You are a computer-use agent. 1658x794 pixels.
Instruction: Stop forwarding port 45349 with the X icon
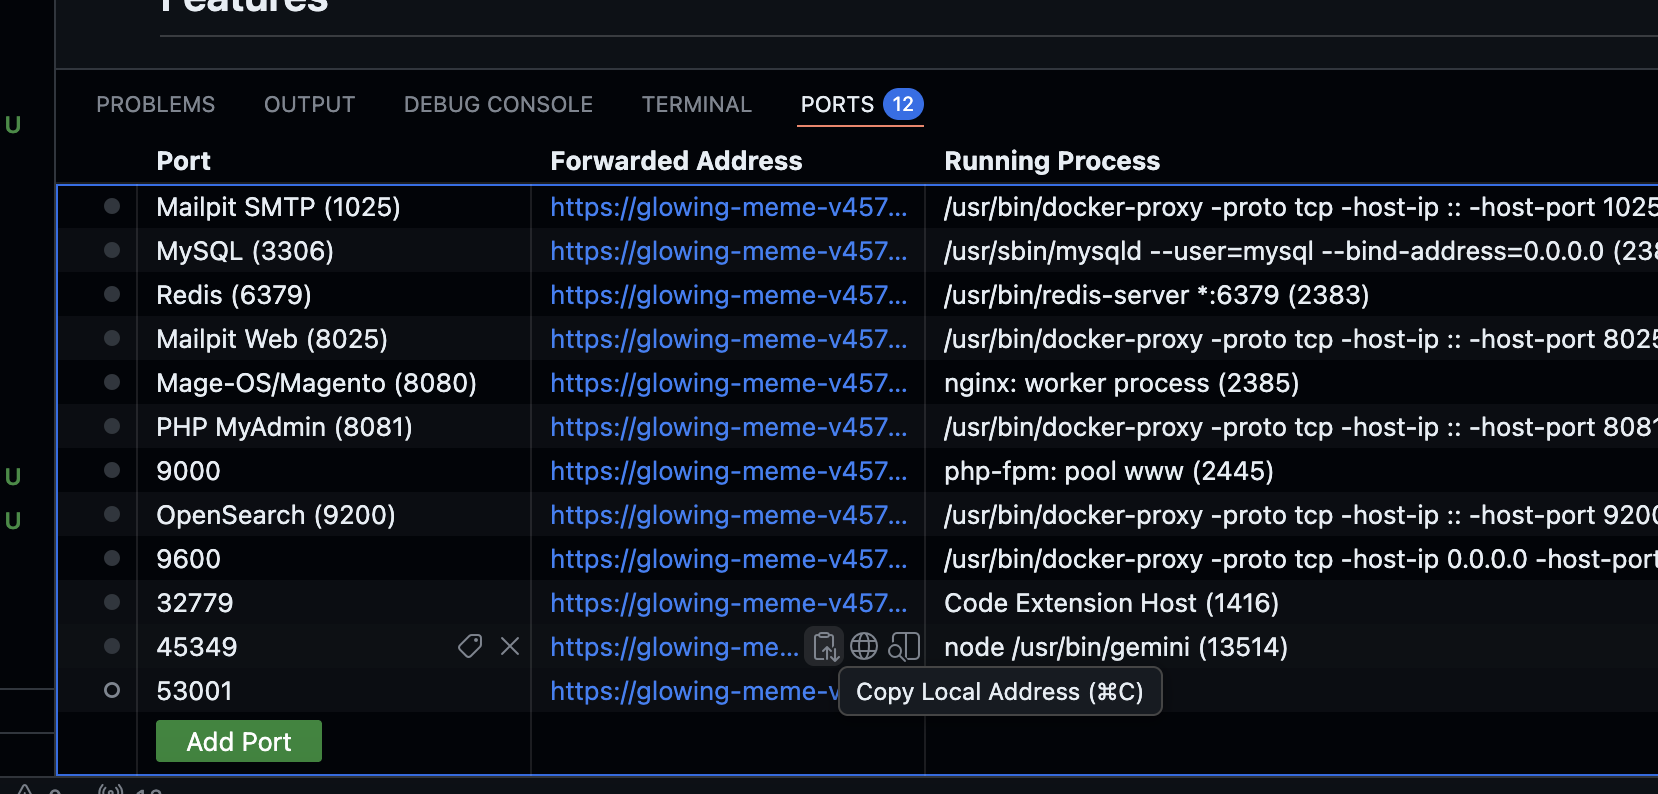pyautogui.click(x=510, y=647)
